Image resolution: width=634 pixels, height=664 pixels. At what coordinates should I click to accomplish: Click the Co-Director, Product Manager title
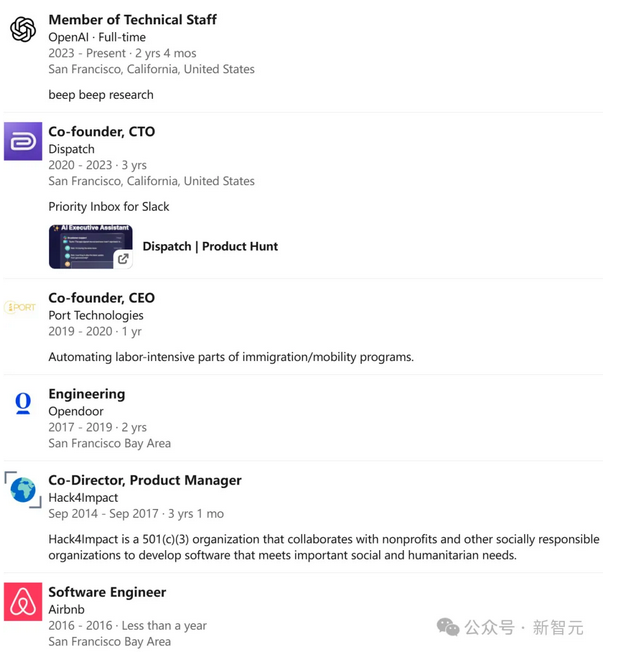(145, 480)
